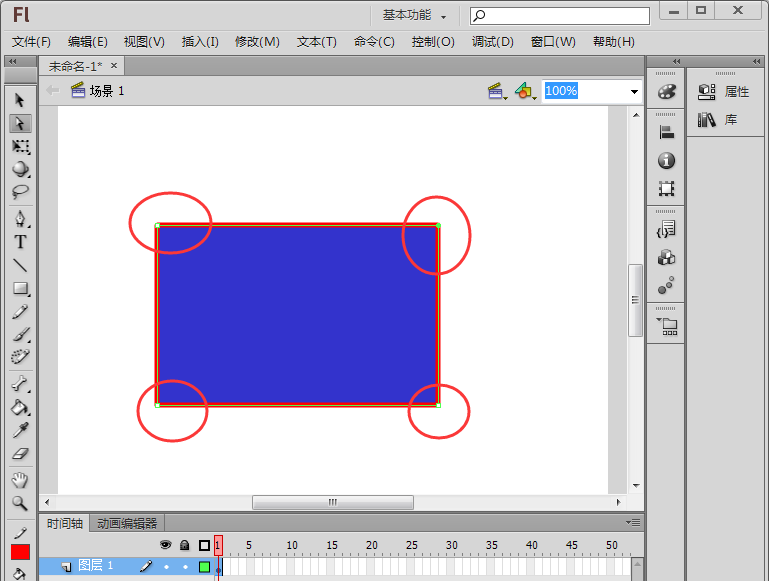The image size is (769, 581).
Task: Select the Free Transform tool
Action: 20,146
